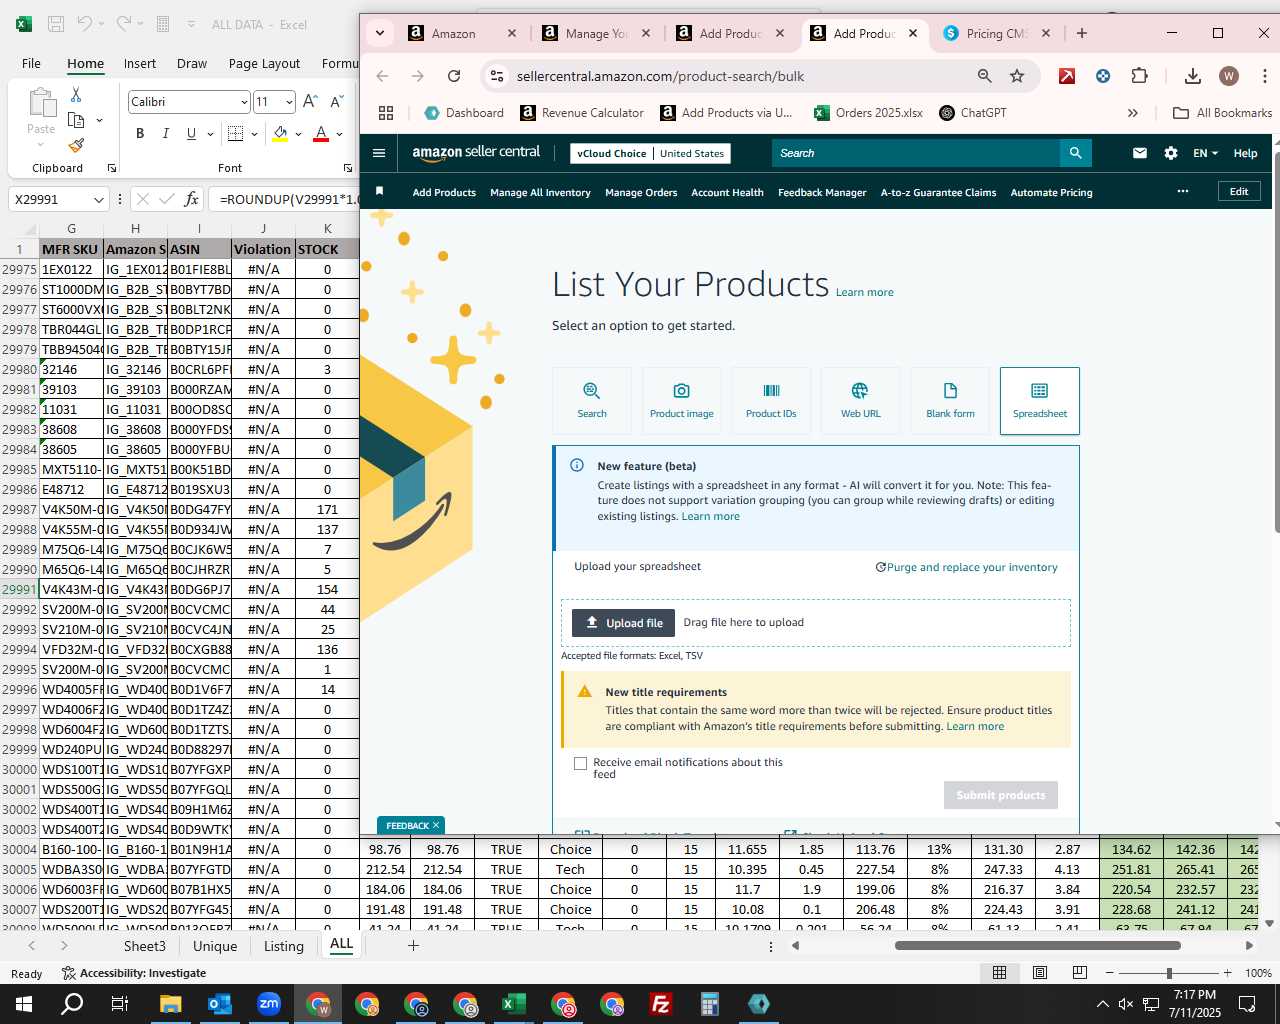The image size is (1280, 1024).
Task: Click the Edit button in navigation bar
Action: [x=1239, y=192]
